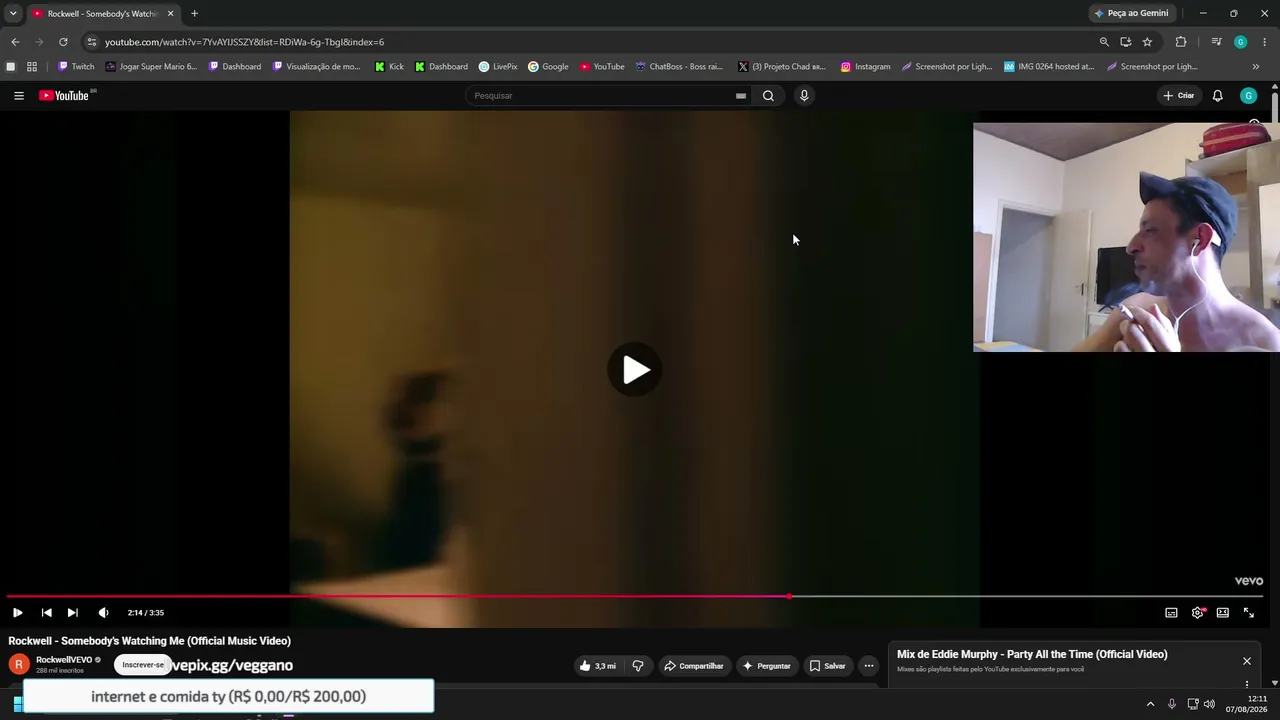Open the RockwellVEVO channel avatar
This screenshot has width=1280, height=720.
tap(19, 665)
